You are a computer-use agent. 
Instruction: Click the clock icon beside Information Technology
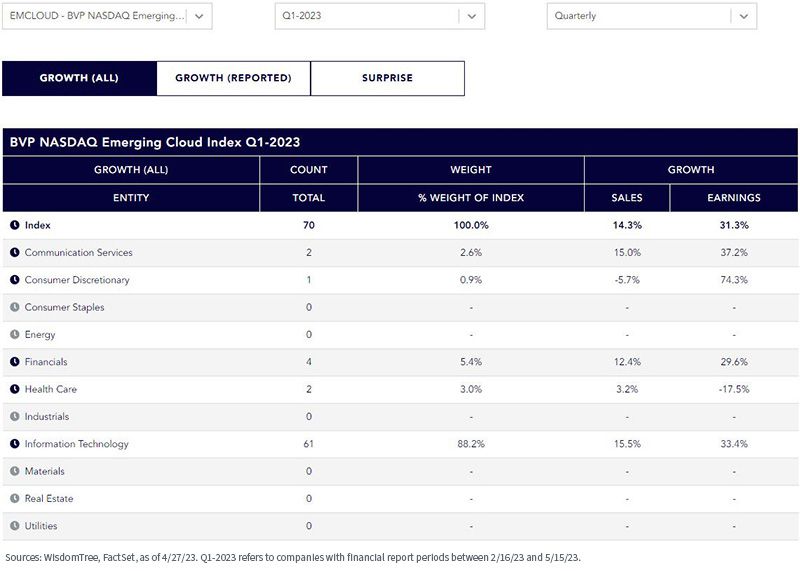coord(15,444)
